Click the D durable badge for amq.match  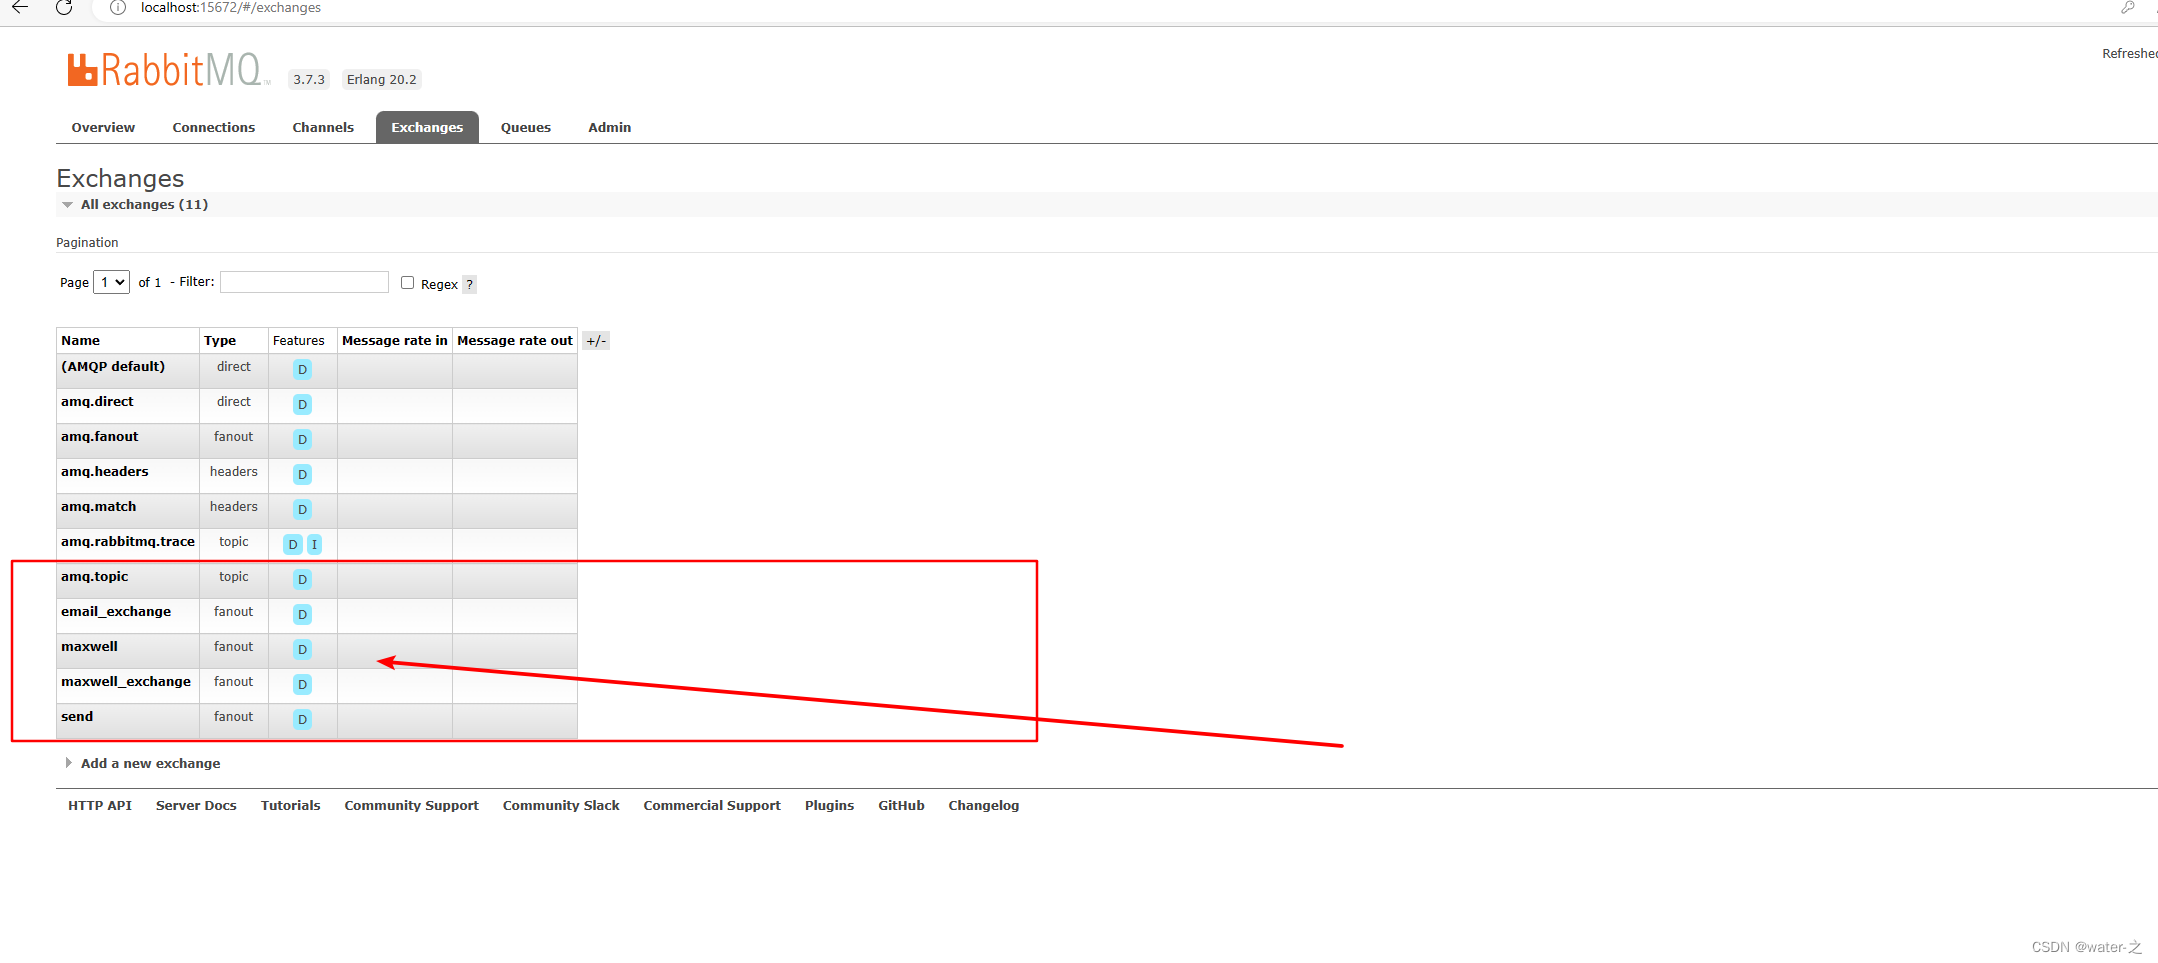(x=302, y=510)
